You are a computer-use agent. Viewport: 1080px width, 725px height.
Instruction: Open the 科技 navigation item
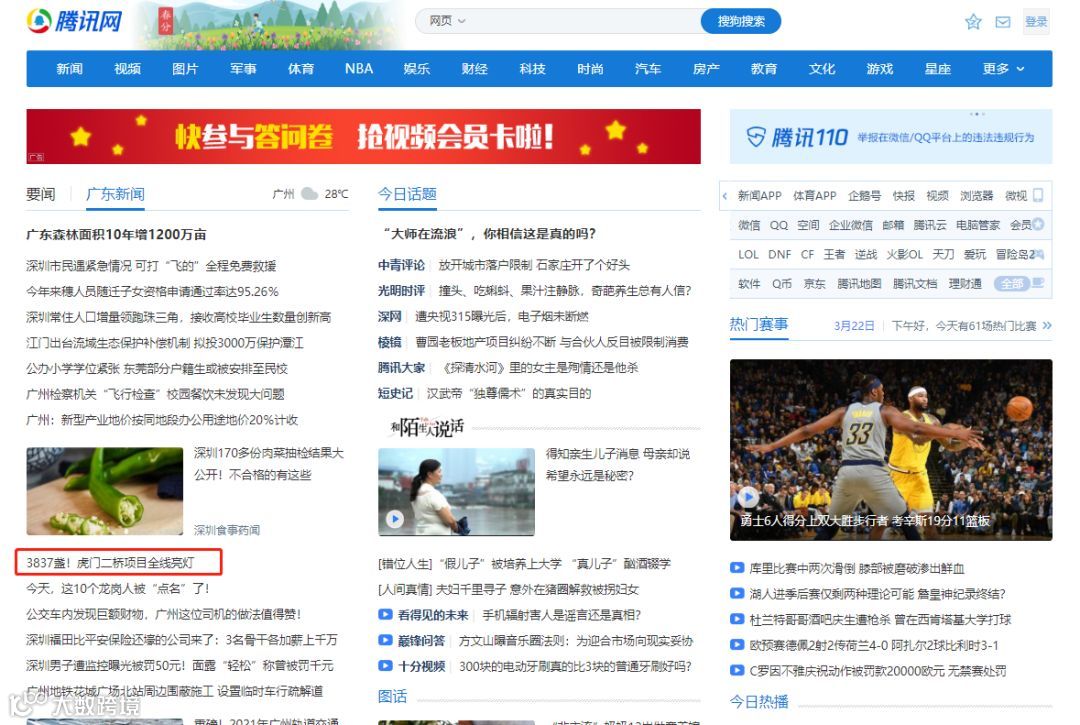coord(532,69)
